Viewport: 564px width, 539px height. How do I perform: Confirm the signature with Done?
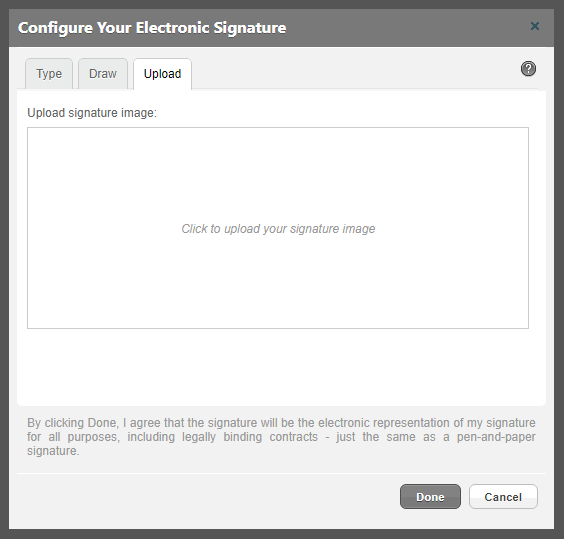(x=430, y=497)
